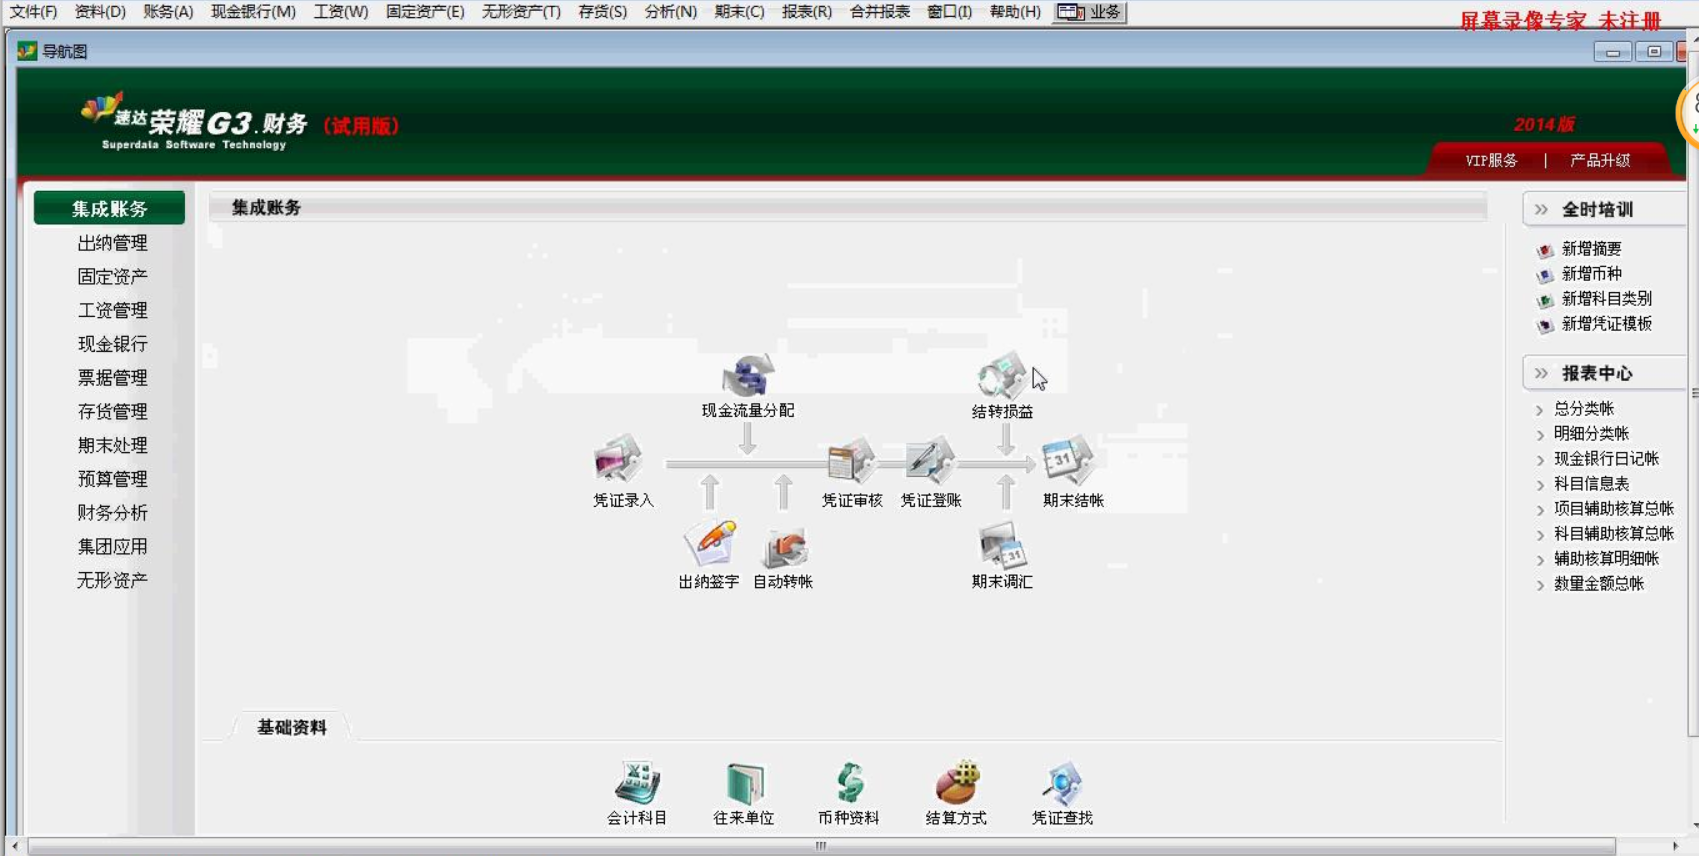
Task: Click the 期末结帐 period closing icon
Action: tap(1067, 461)
